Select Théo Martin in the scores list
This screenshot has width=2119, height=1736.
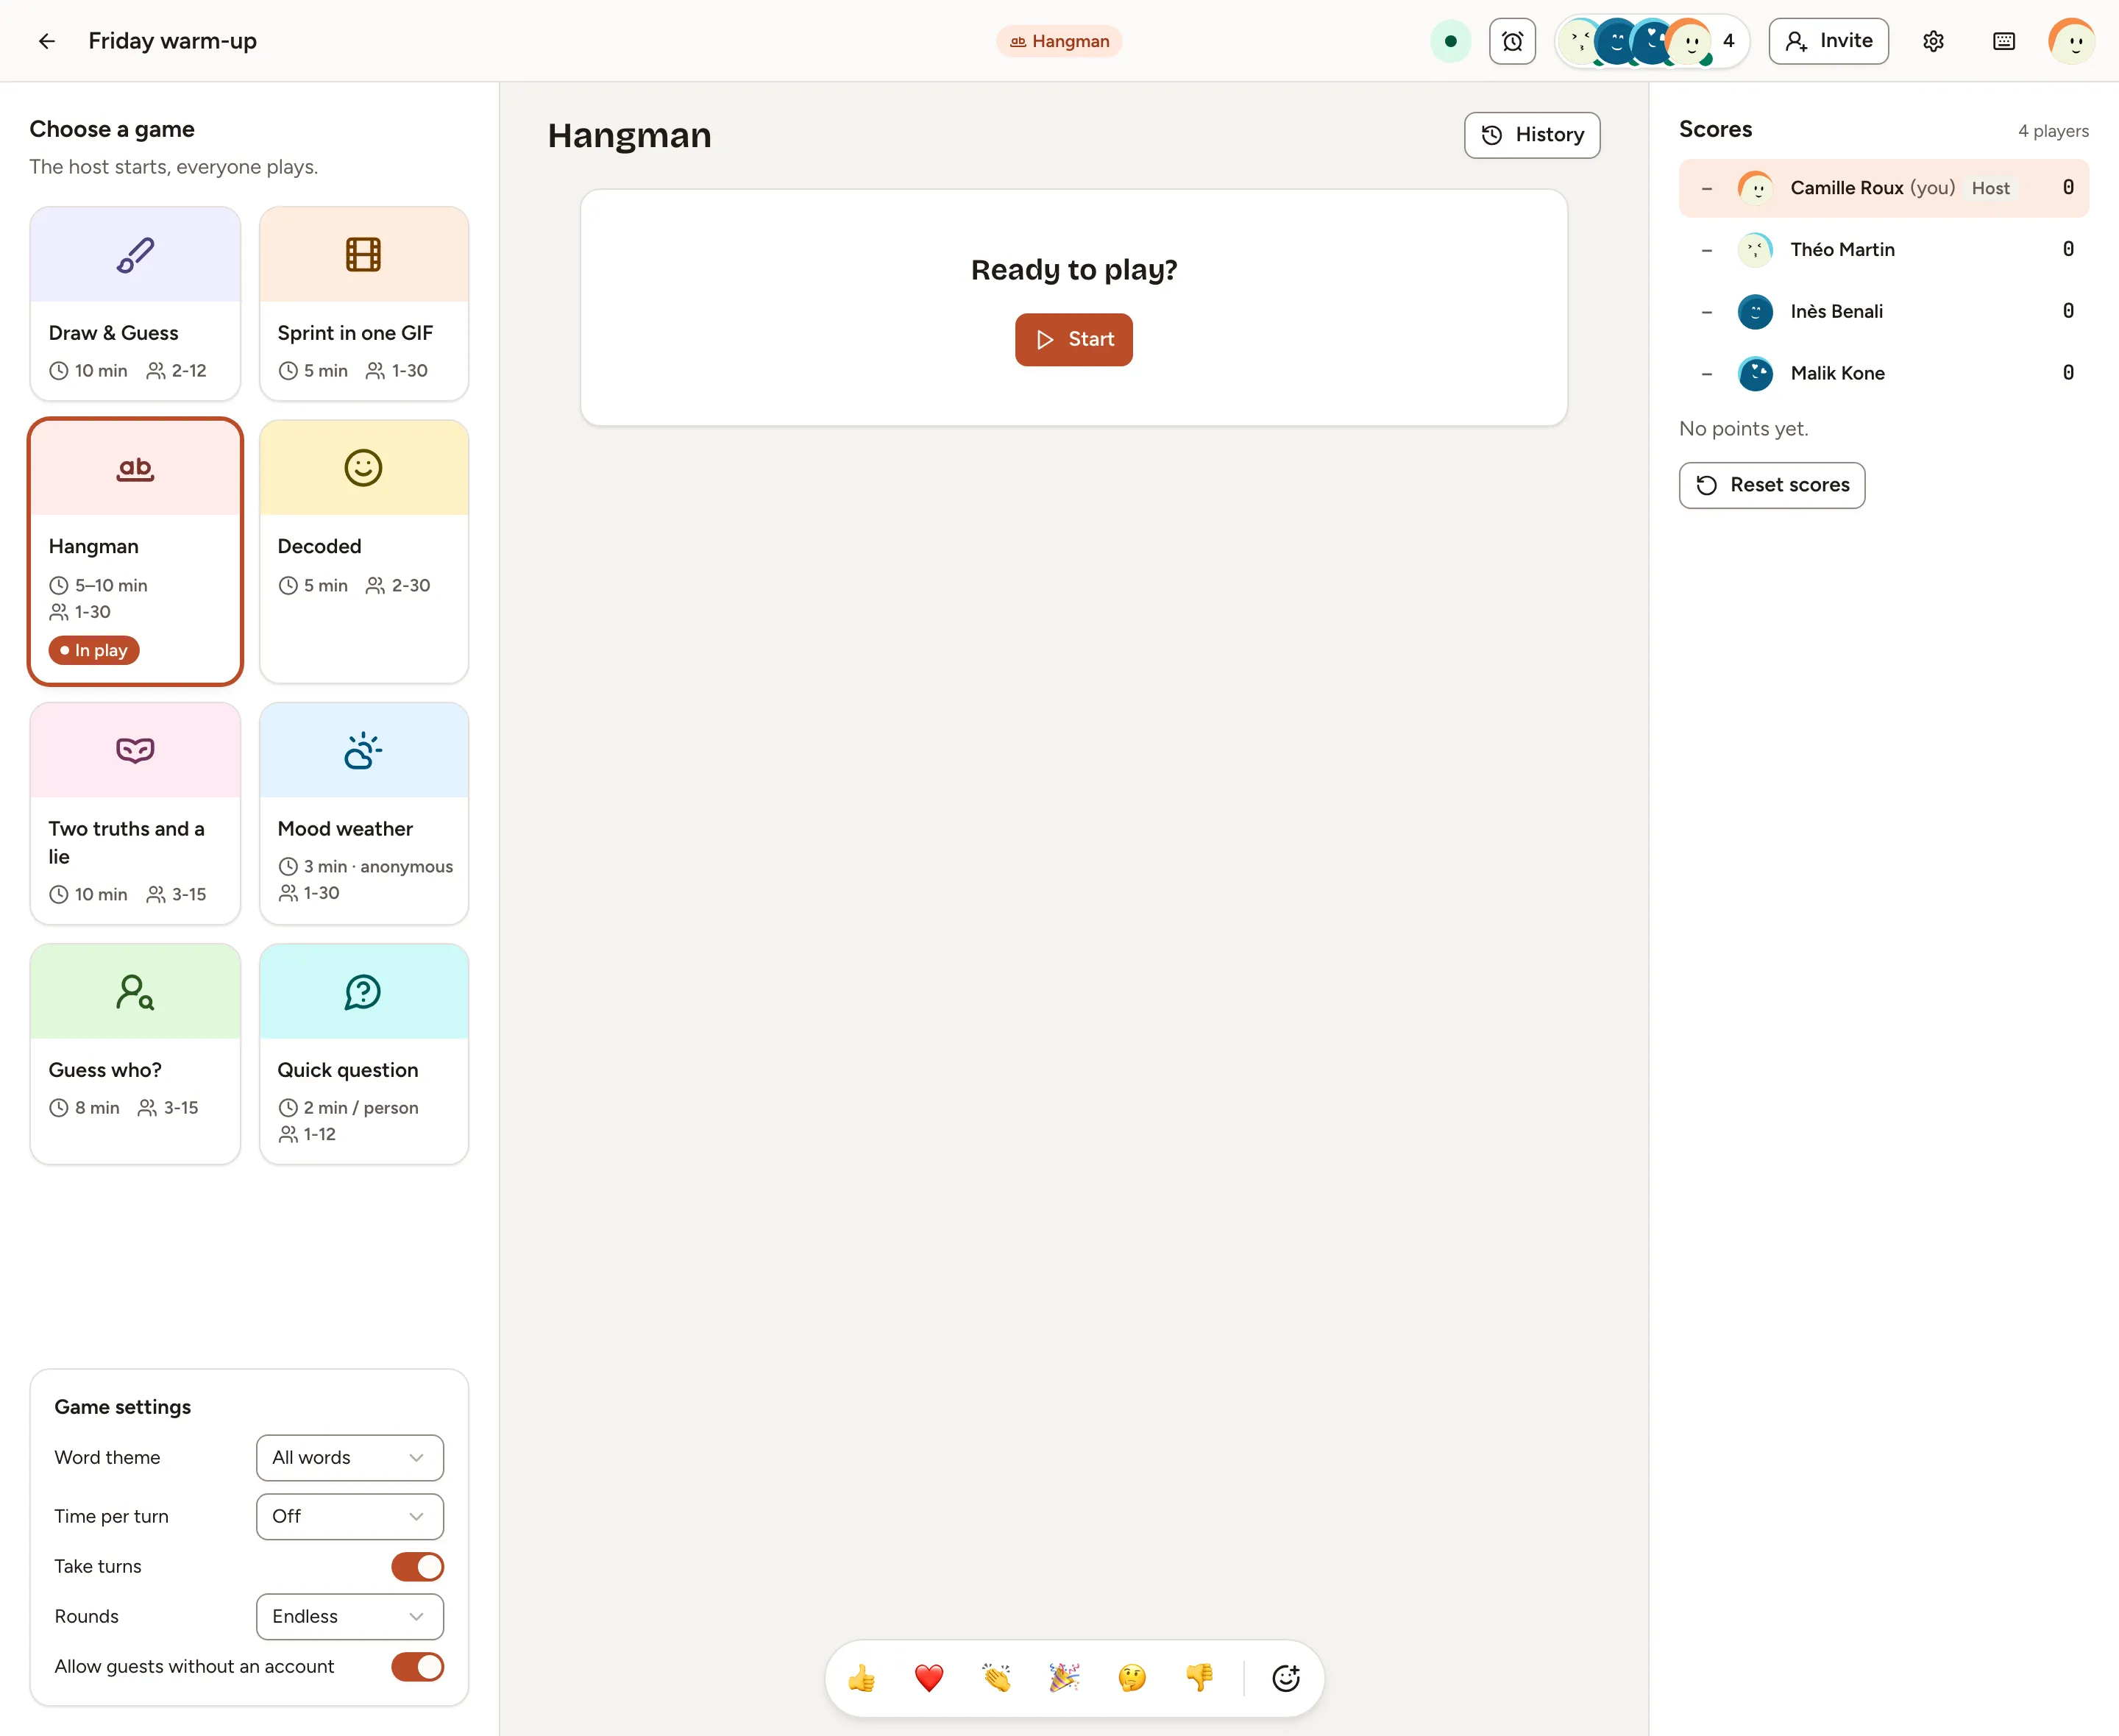pos(1884,250)
